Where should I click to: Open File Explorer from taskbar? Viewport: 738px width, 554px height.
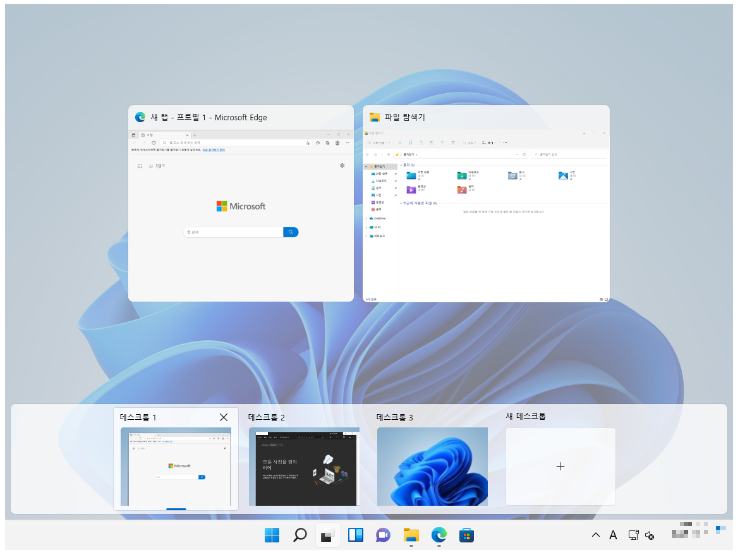[x=411, y=535]
